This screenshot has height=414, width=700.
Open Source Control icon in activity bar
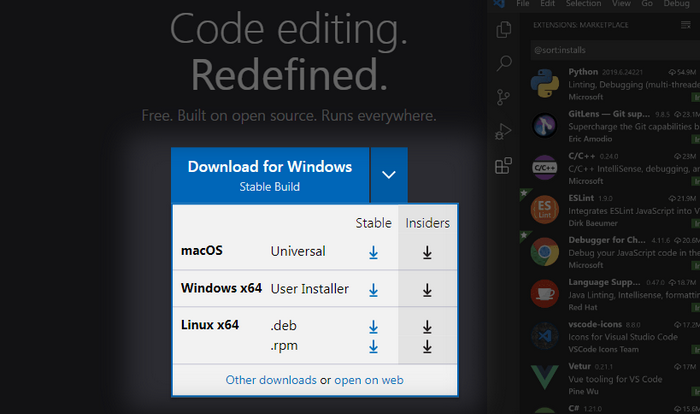point(504,97)
